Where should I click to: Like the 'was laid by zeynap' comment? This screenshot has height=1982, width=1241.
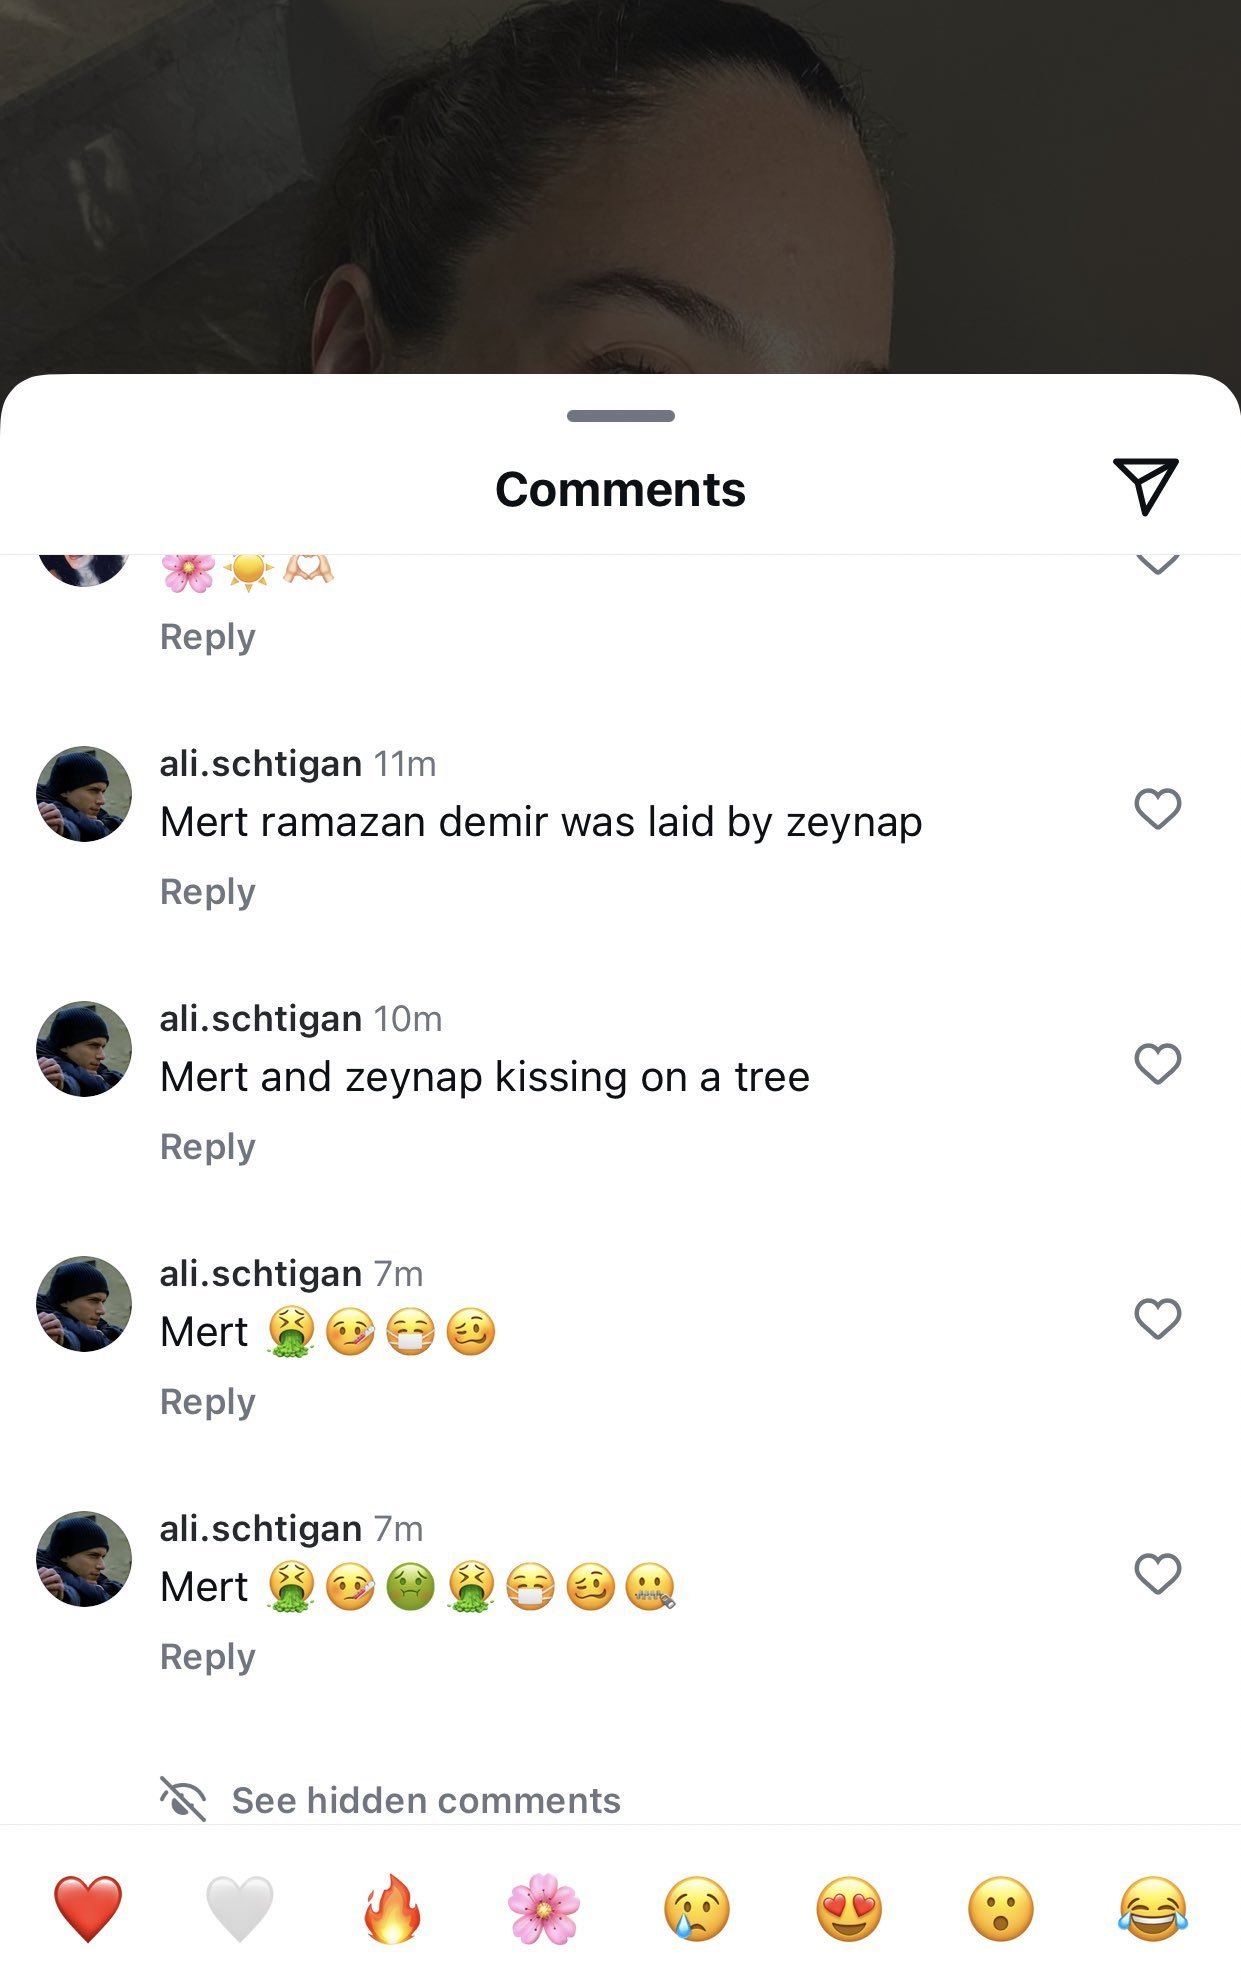pos(1157,808)
